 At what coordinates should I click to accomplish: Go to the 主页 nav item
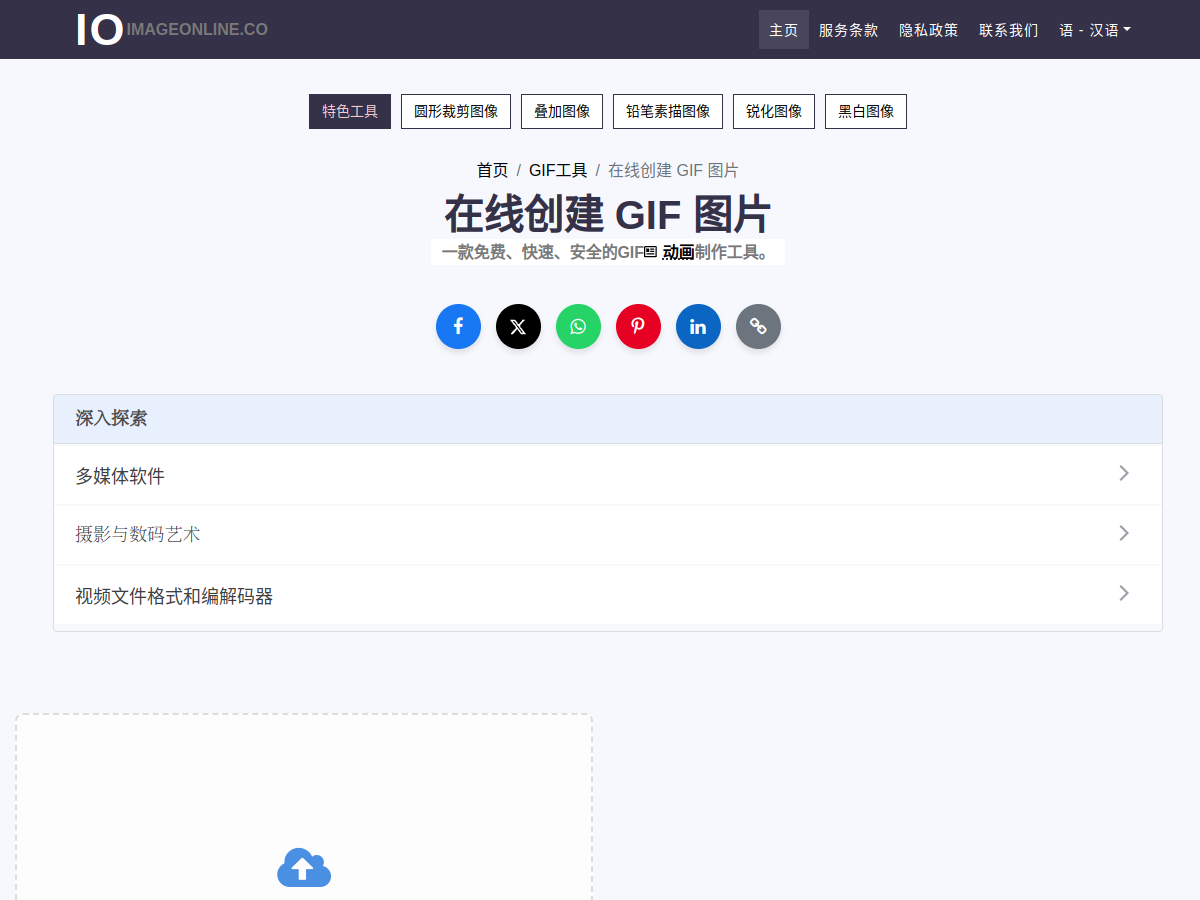(784, 30)
